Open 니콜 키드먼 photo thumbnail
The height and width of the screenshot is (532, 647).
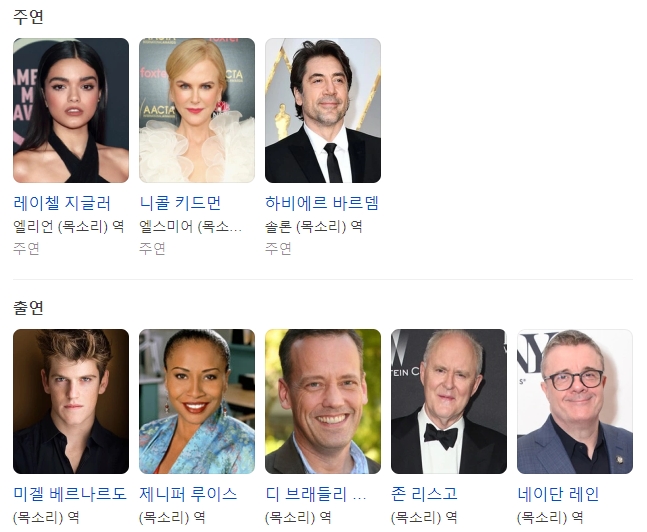(197, 110)
